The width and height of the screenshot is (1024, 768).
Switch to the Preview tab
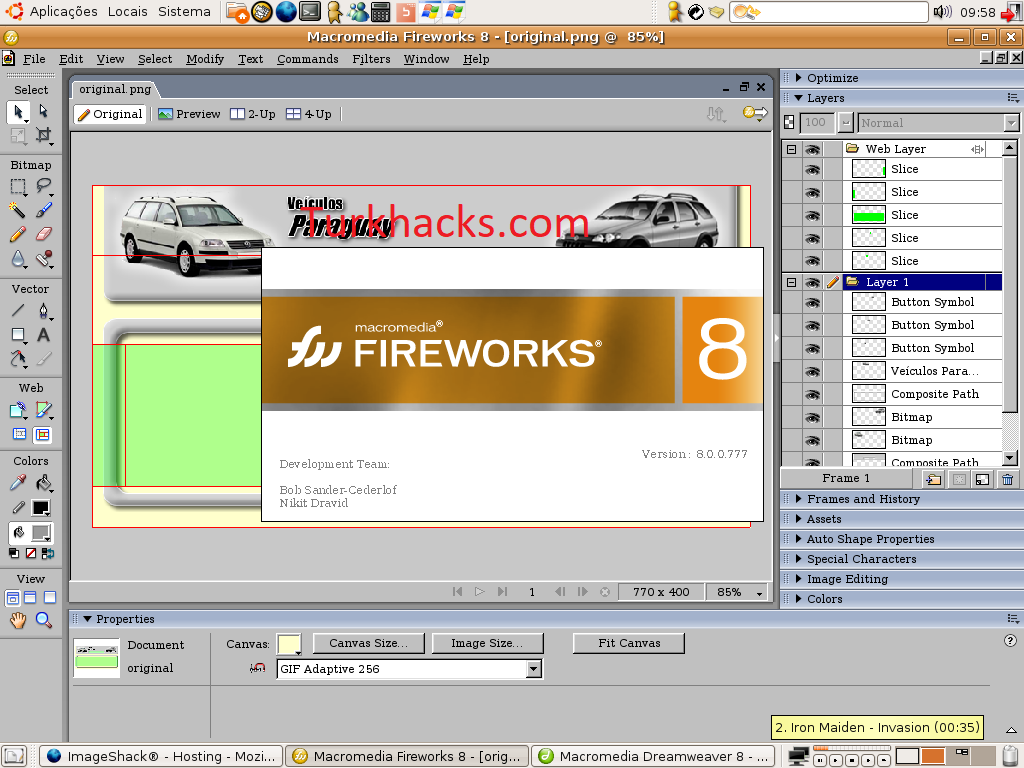point(189,114)
